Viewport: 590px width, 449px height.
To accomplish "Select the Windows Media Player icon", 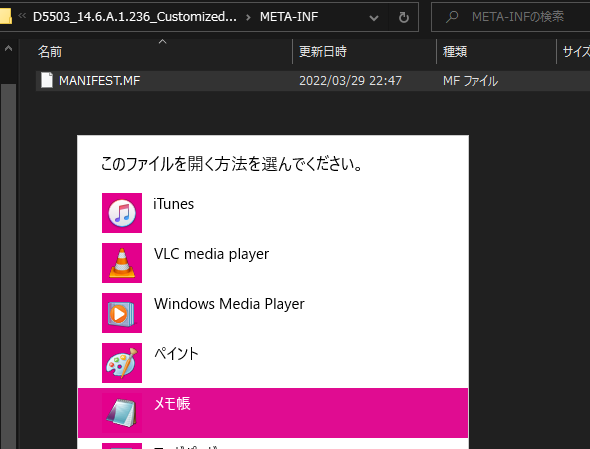I will click(122, 313).
